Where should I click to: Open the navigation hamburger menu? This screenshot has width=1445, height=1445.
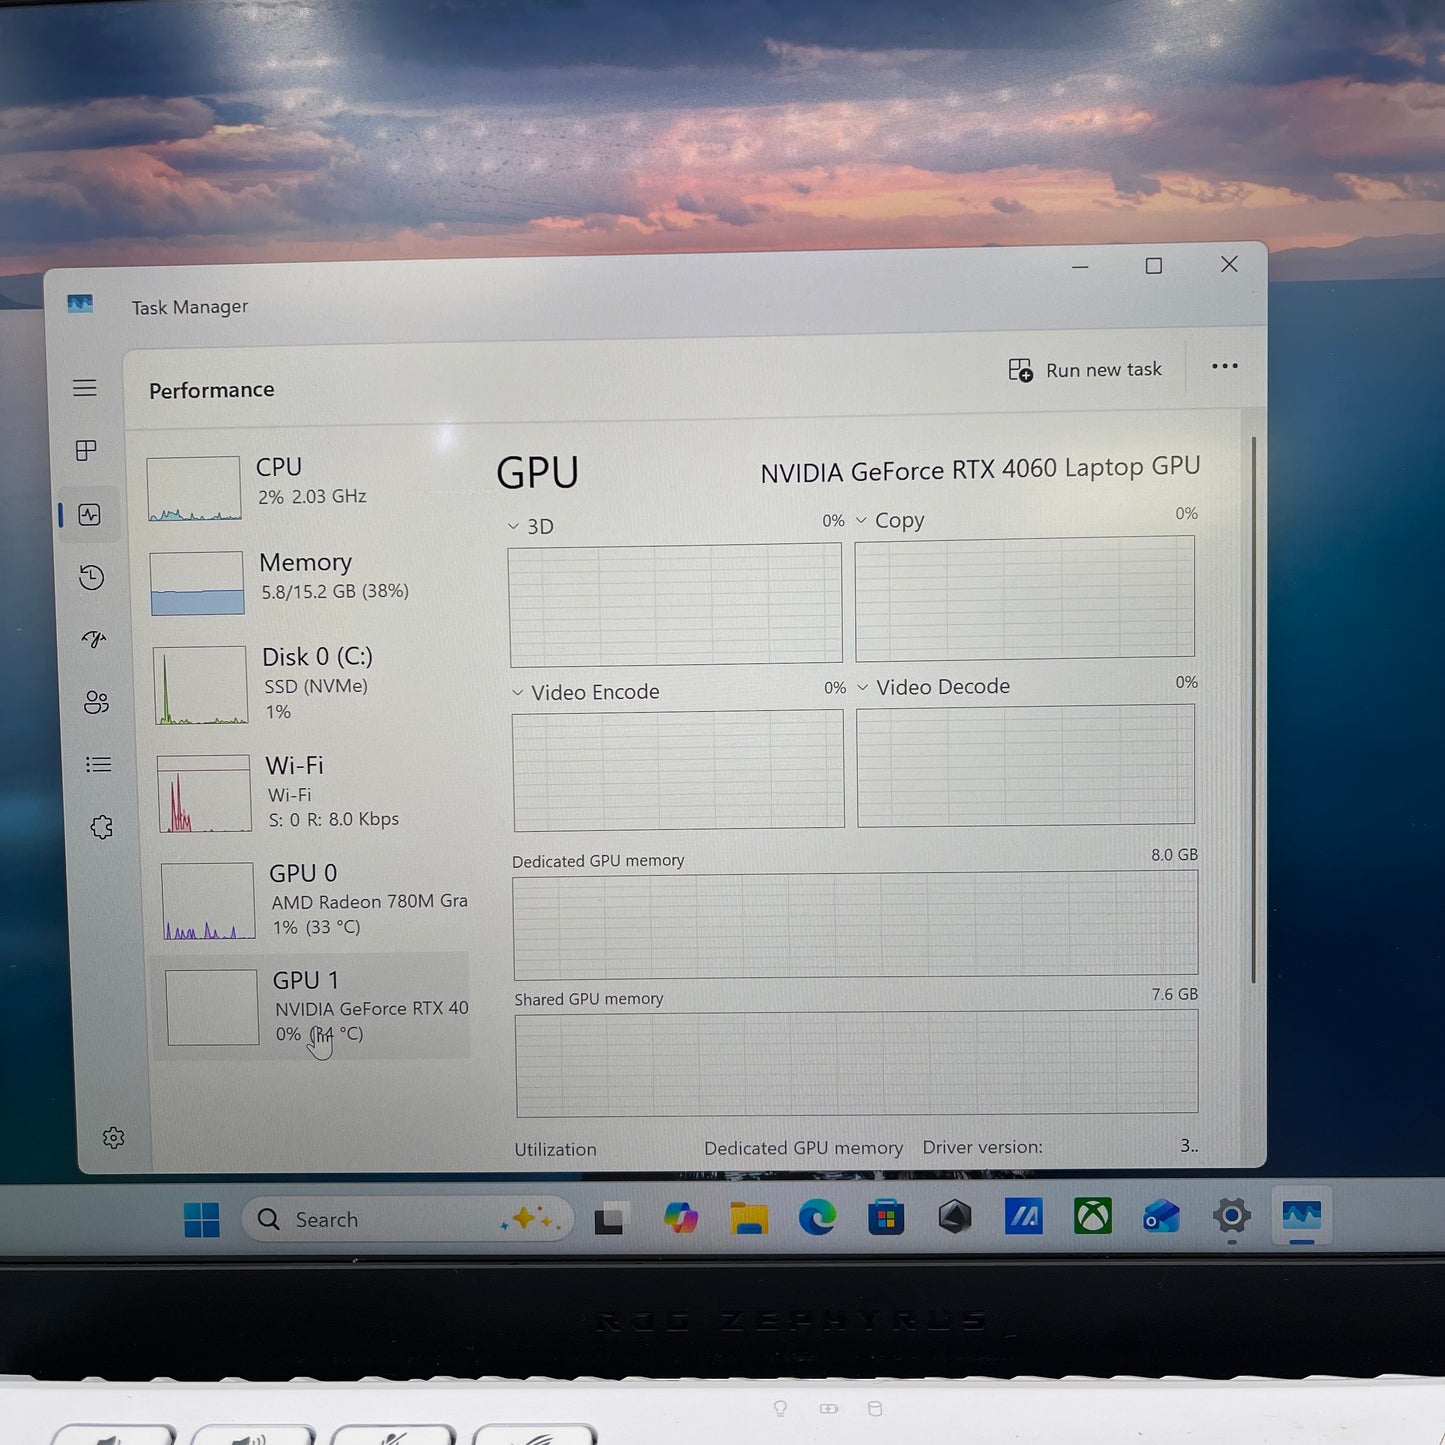84,388
